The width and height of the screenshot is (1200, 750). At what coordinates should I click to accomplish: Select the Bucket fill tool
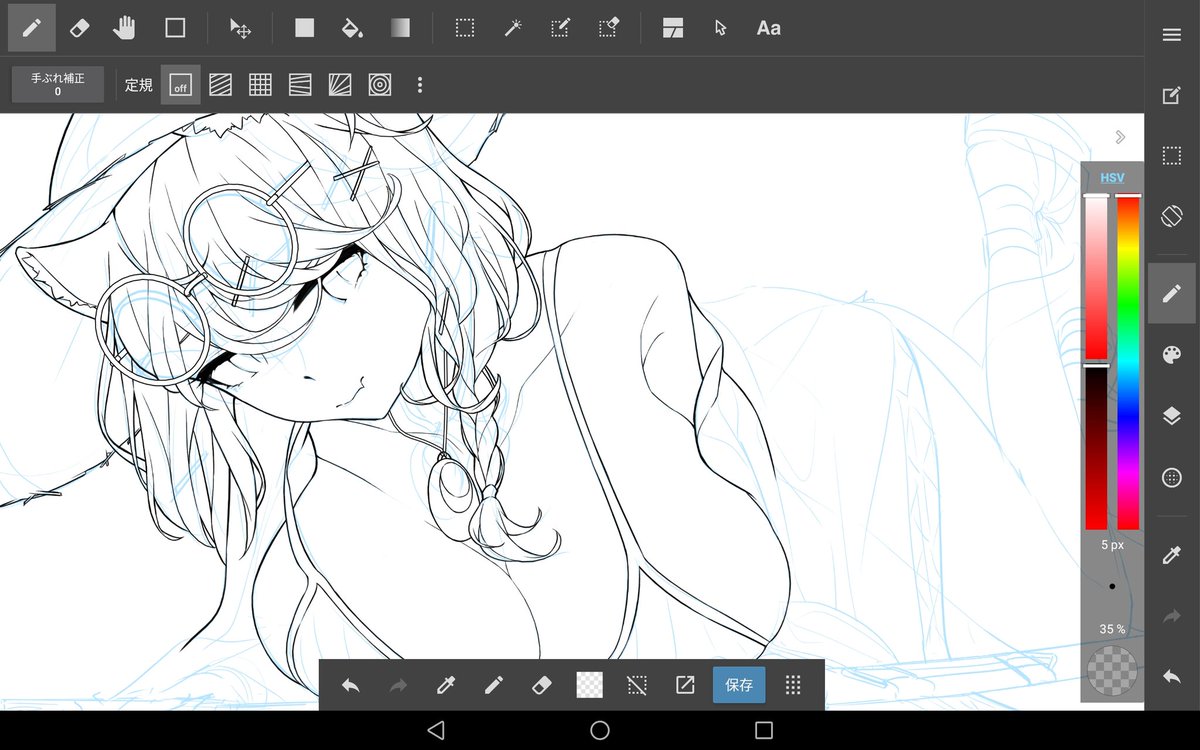(352, 28)
